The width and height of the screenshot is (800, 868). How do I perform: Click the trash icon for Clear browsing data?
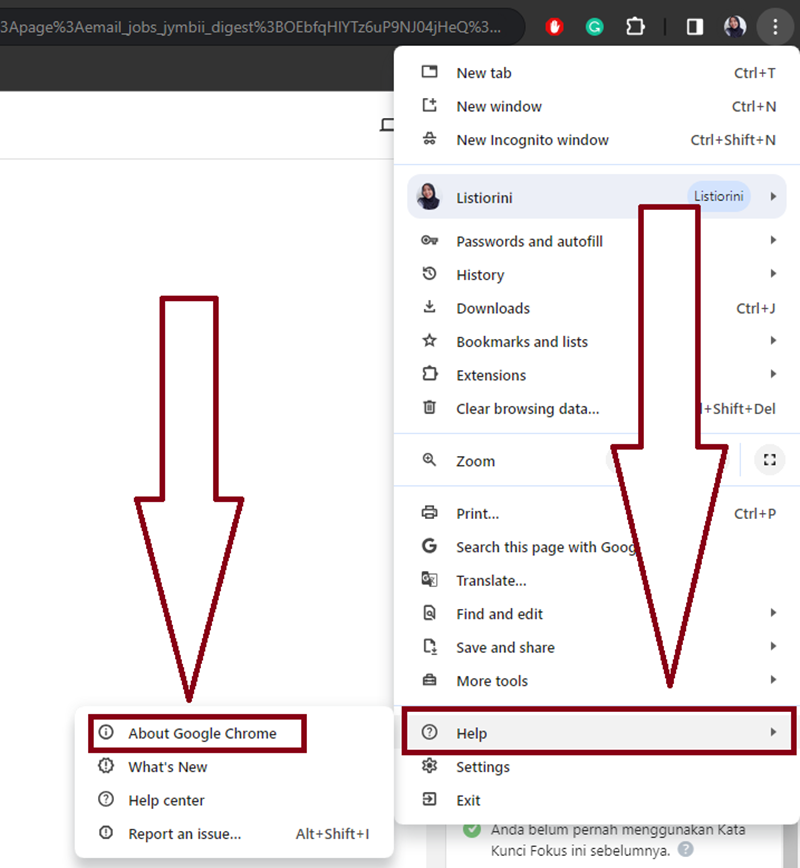pyautogui.click(x=430, y=407)
